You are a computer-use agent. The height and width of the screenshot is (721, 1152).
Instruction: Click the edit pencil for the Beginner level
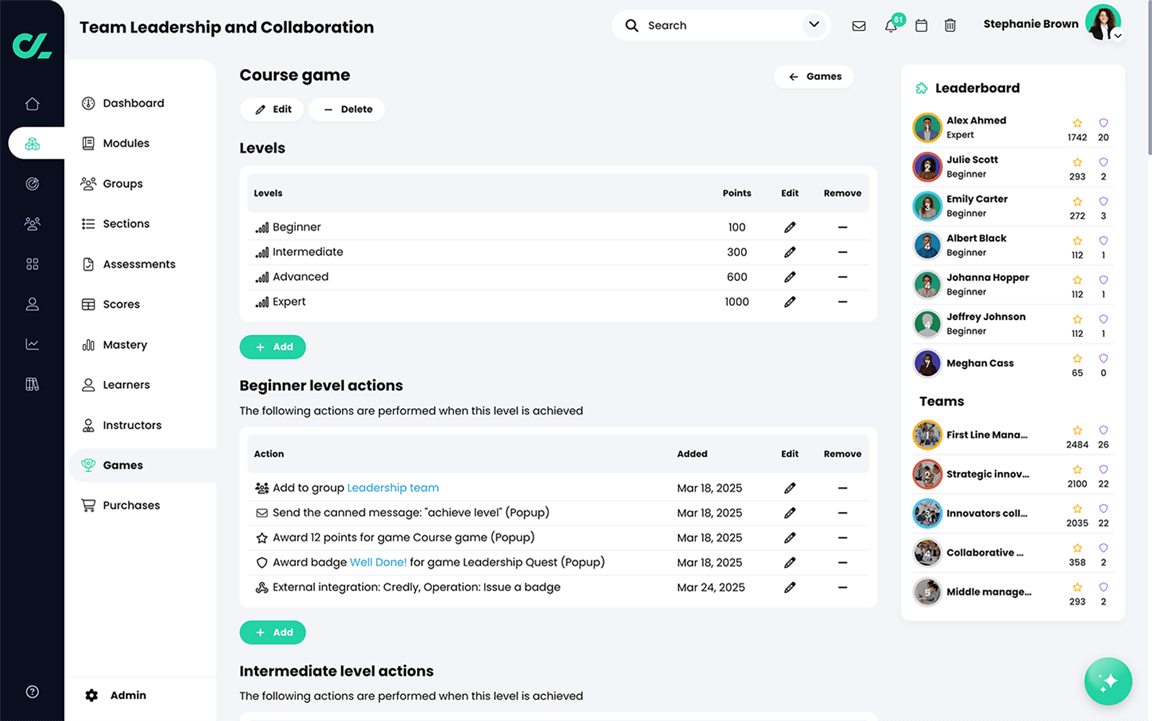(x=789, y=227)
